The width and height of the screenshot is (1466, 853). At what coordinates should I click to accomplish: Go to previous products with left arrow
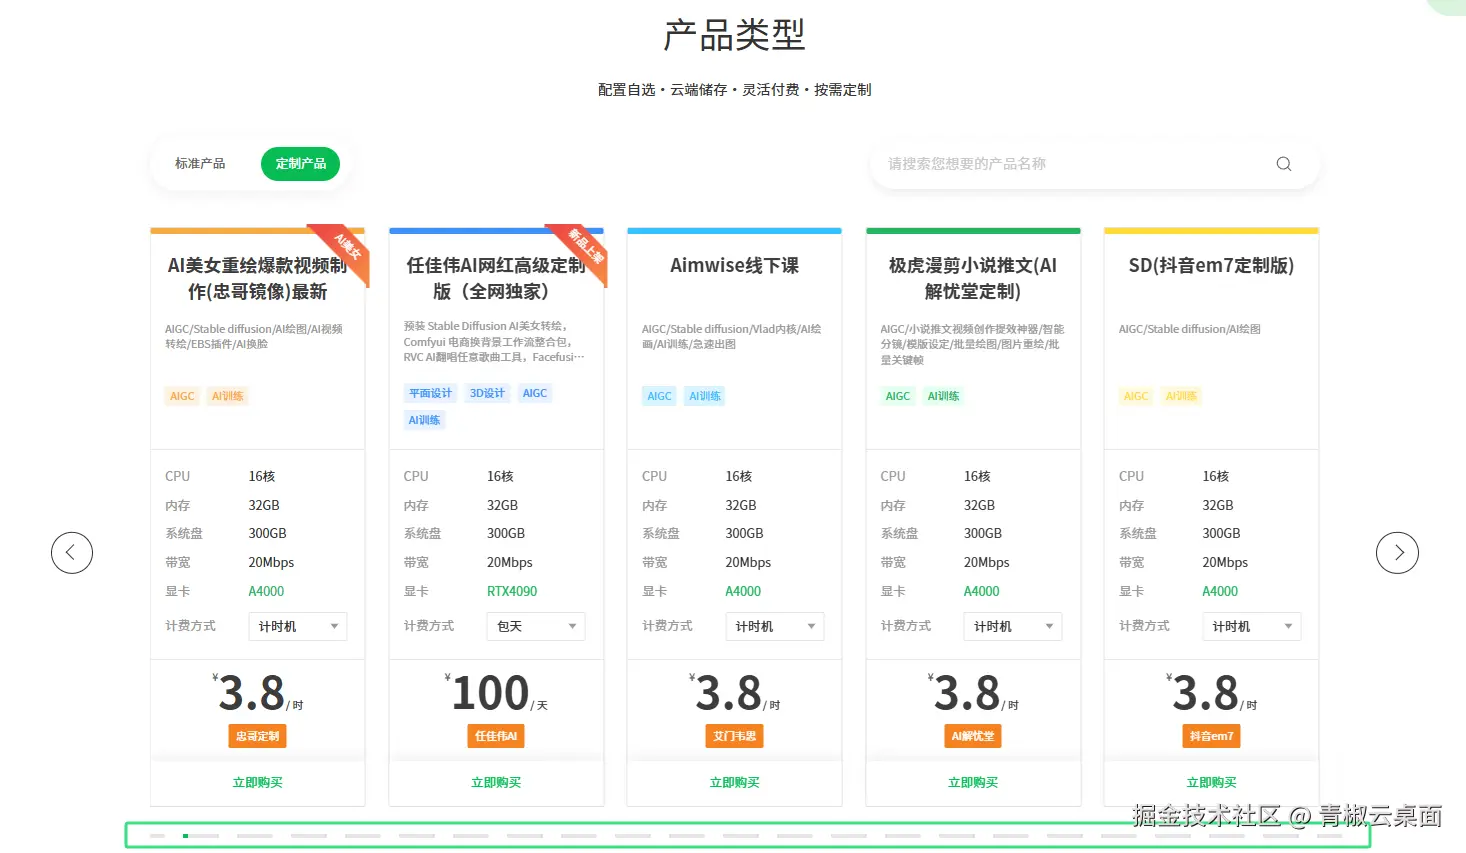[x=72, y=552]
